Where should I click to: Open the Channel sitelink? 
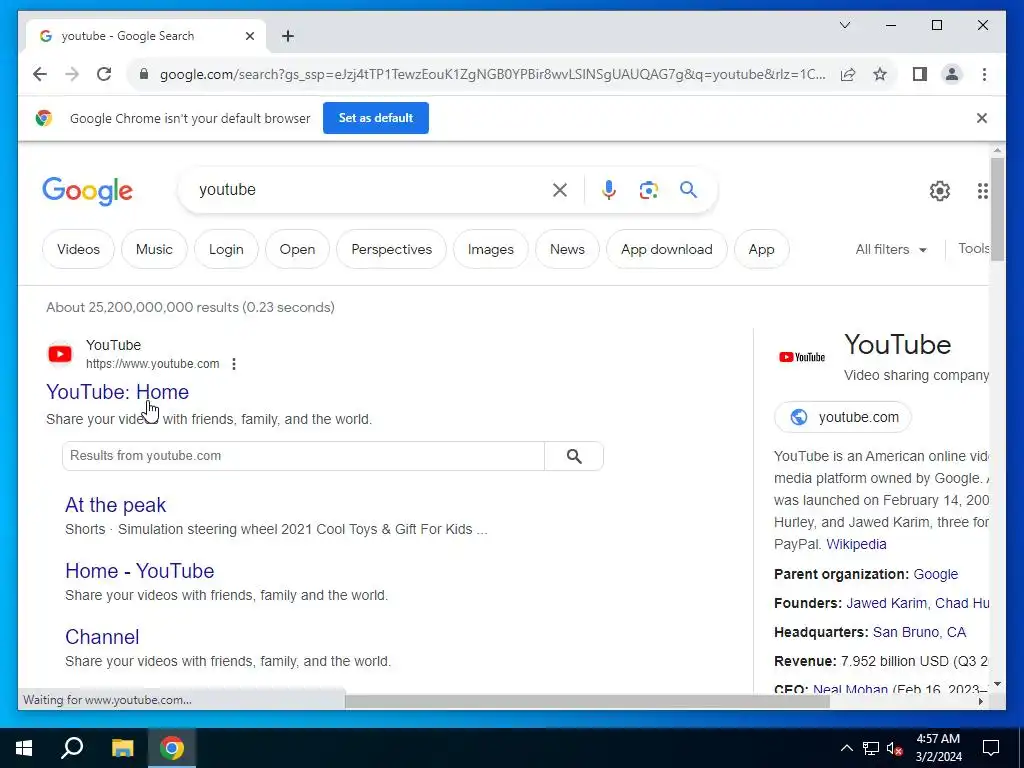click(102, 637)
